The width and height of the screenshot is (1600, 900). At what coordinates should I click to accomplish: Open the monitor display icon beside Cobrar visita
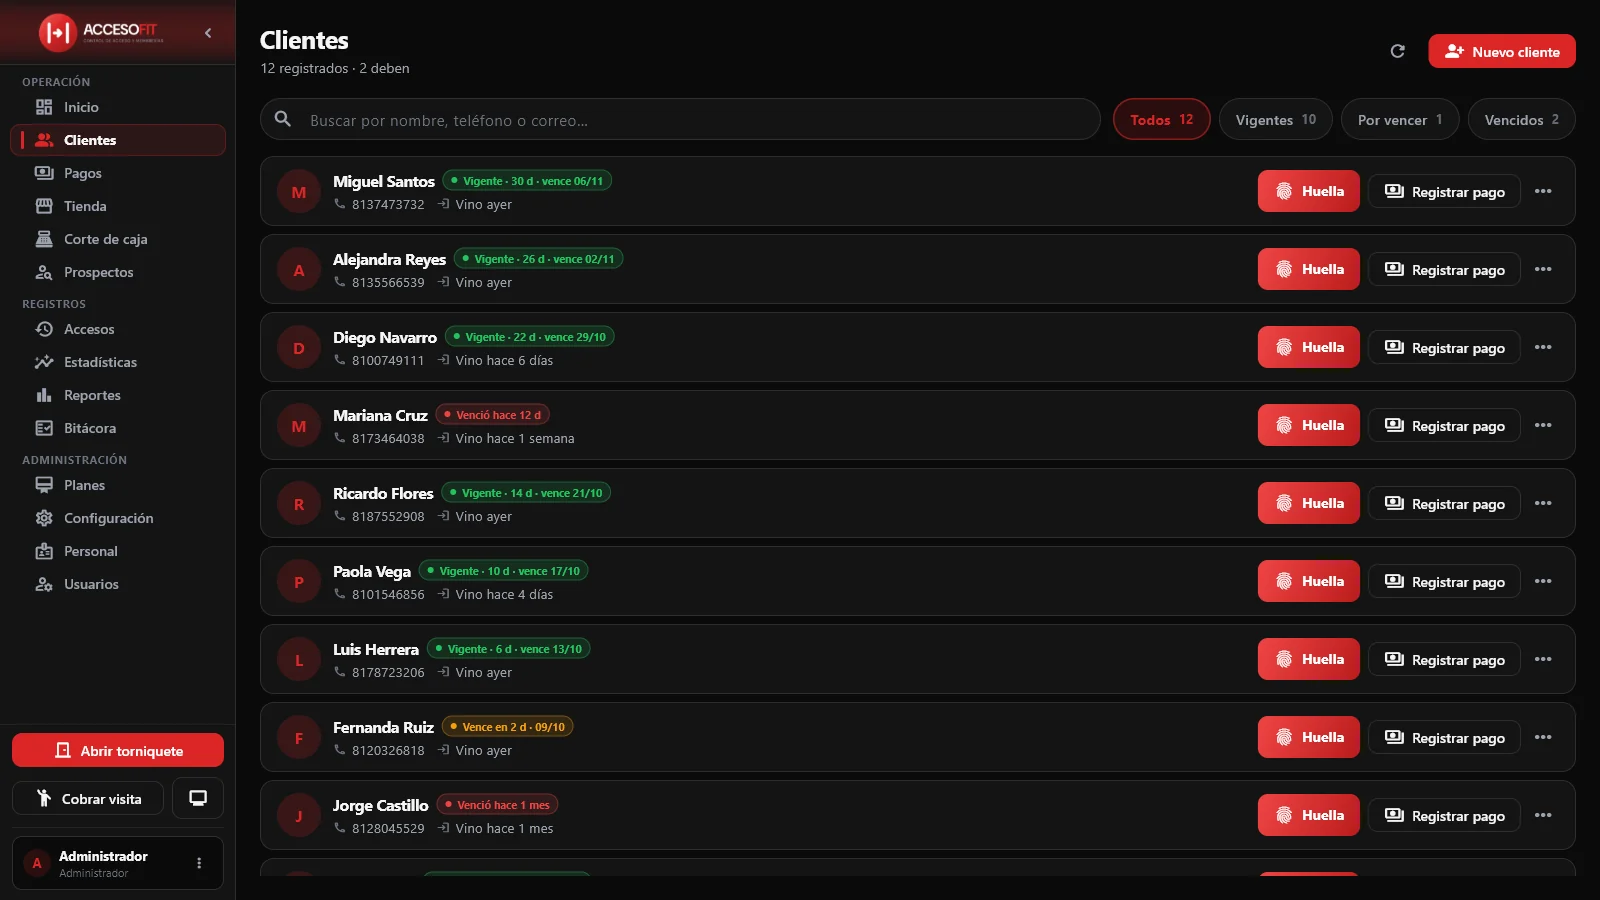click(x=198, y=798)
